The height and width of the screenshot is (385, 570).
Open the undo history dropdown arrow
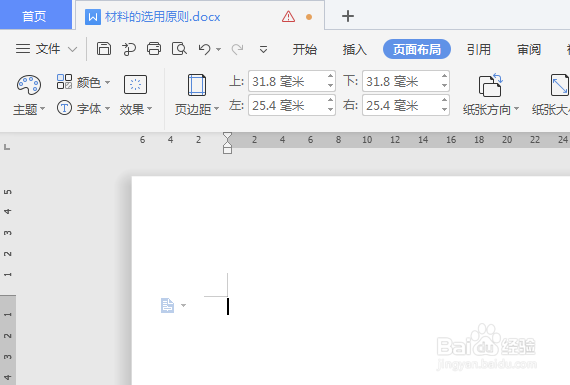218,49
